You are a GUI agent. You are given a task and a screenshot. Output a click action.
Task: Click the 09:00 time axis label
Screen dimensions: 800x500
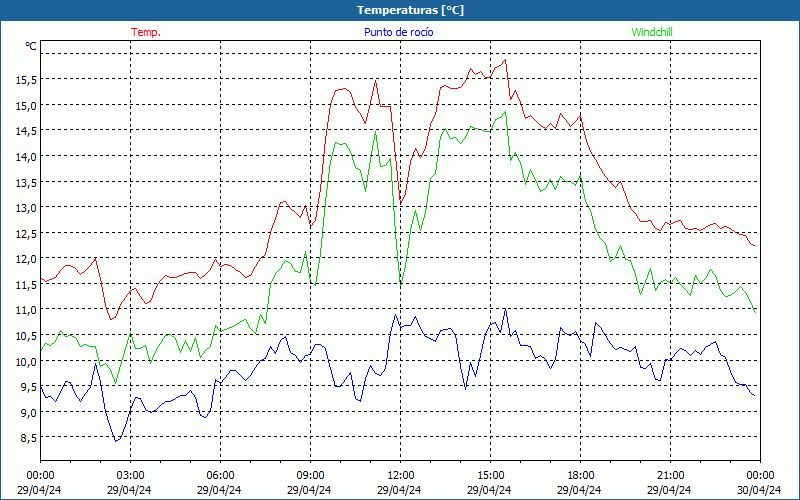point(310,476)
